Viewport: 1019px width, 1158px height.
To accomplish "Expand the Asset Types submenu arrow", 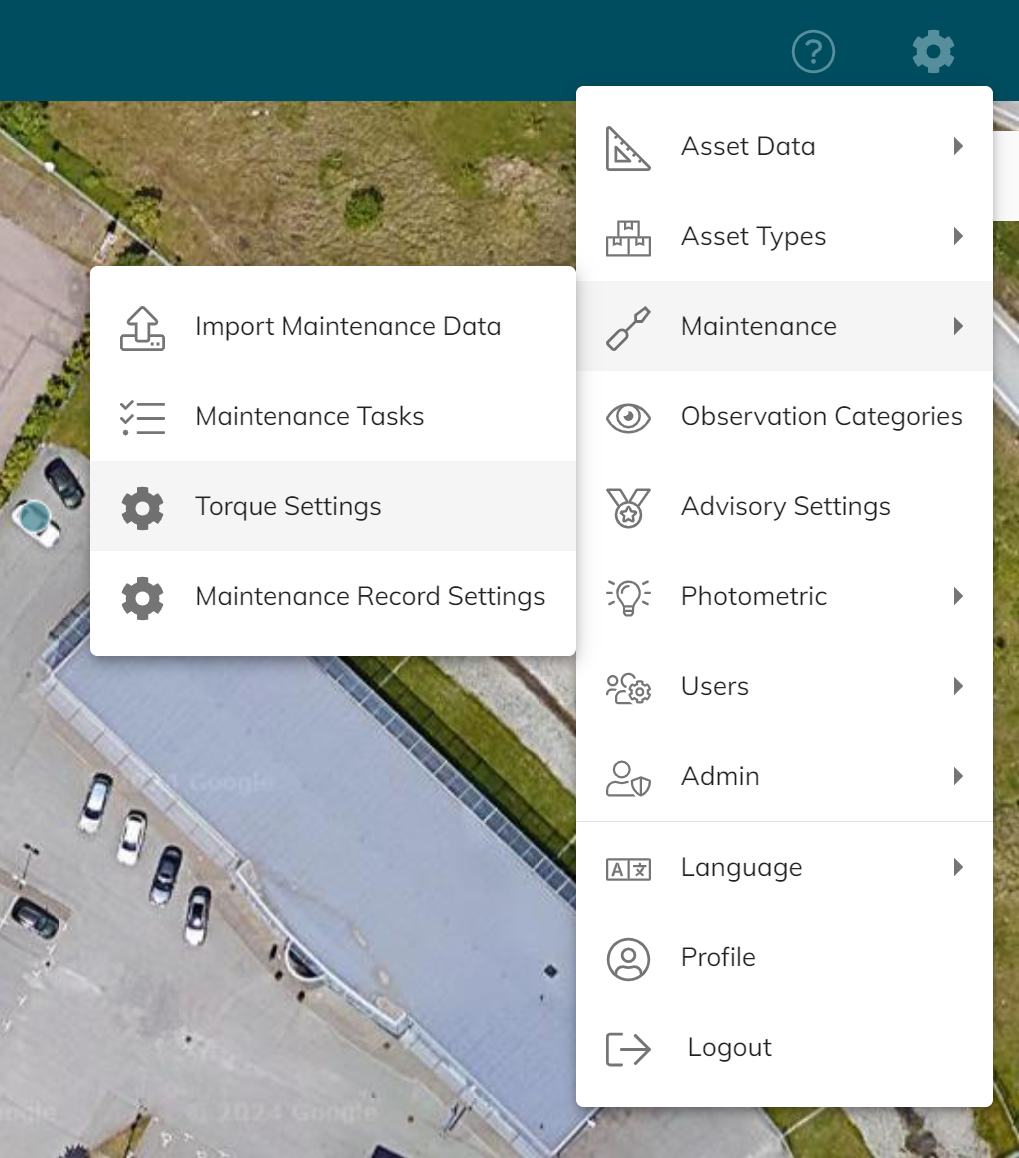I will (x=958, y=237).
